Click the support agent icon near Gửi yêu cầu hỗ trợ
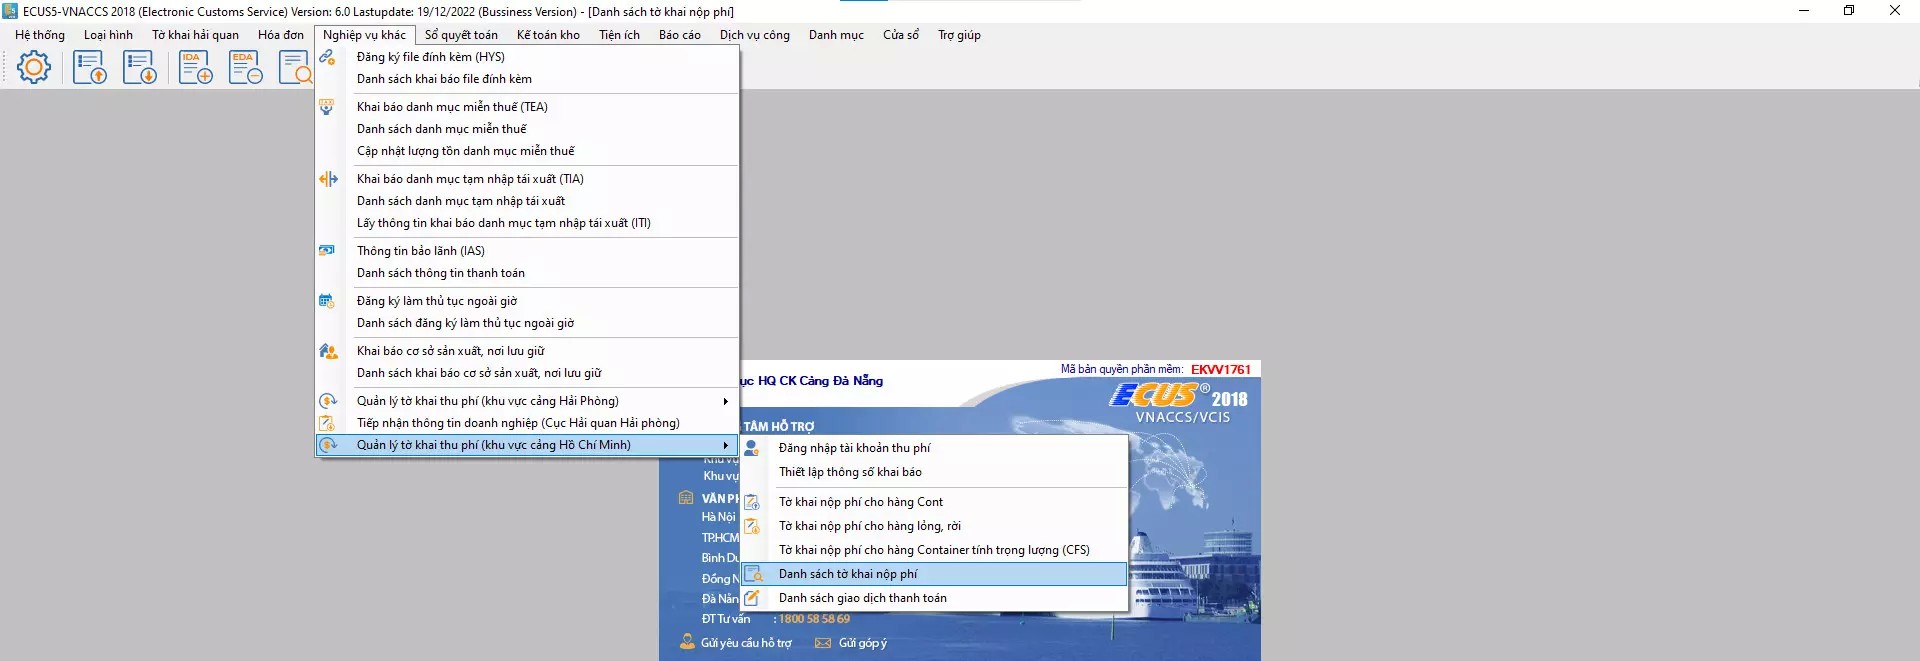Viewport: 1920px width, 661px height. pyautogui.click(x=687, y=642)
